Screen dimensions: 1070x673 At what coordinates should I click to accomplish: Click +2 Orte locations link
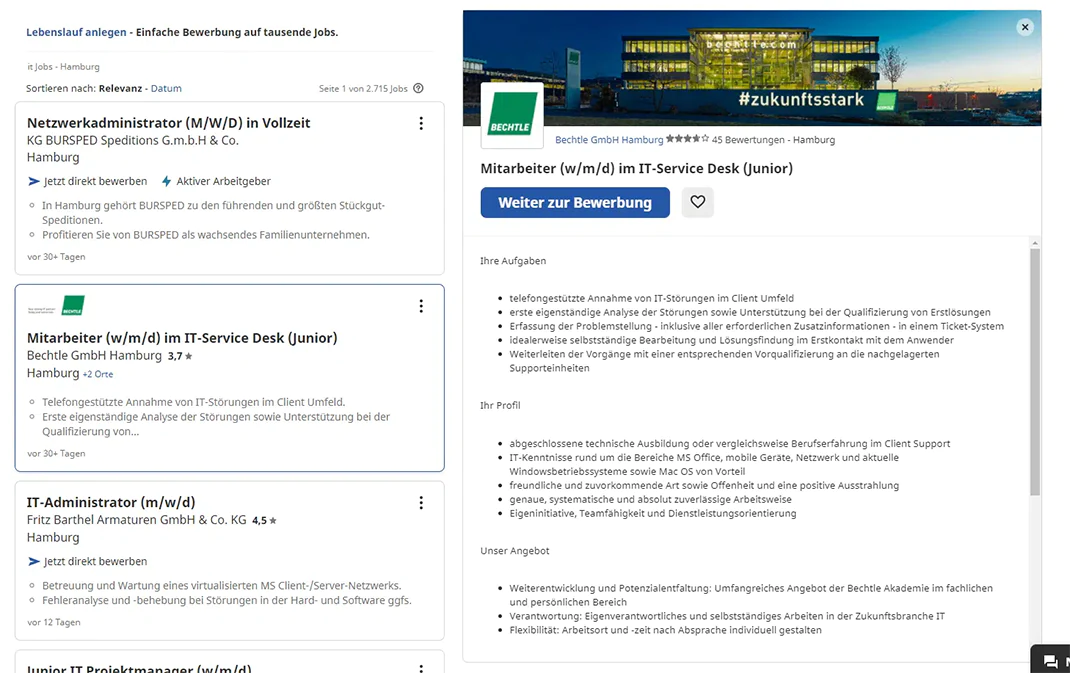(98, 374)
